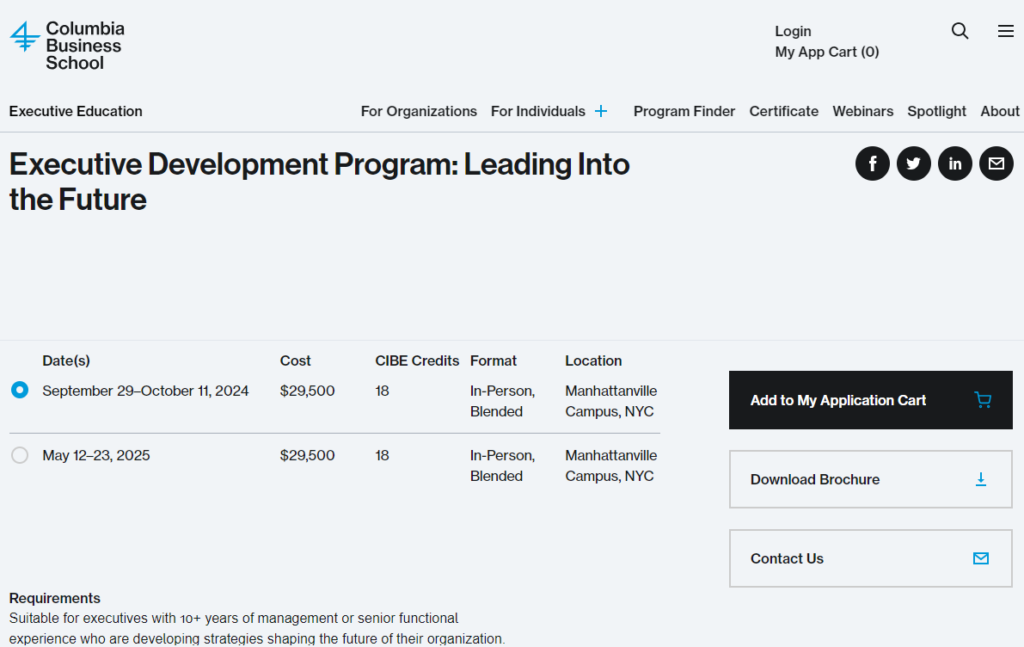Click the Requirements heading
The image size is (1024, 647).
pyautogui.click(x=55, y=598)
